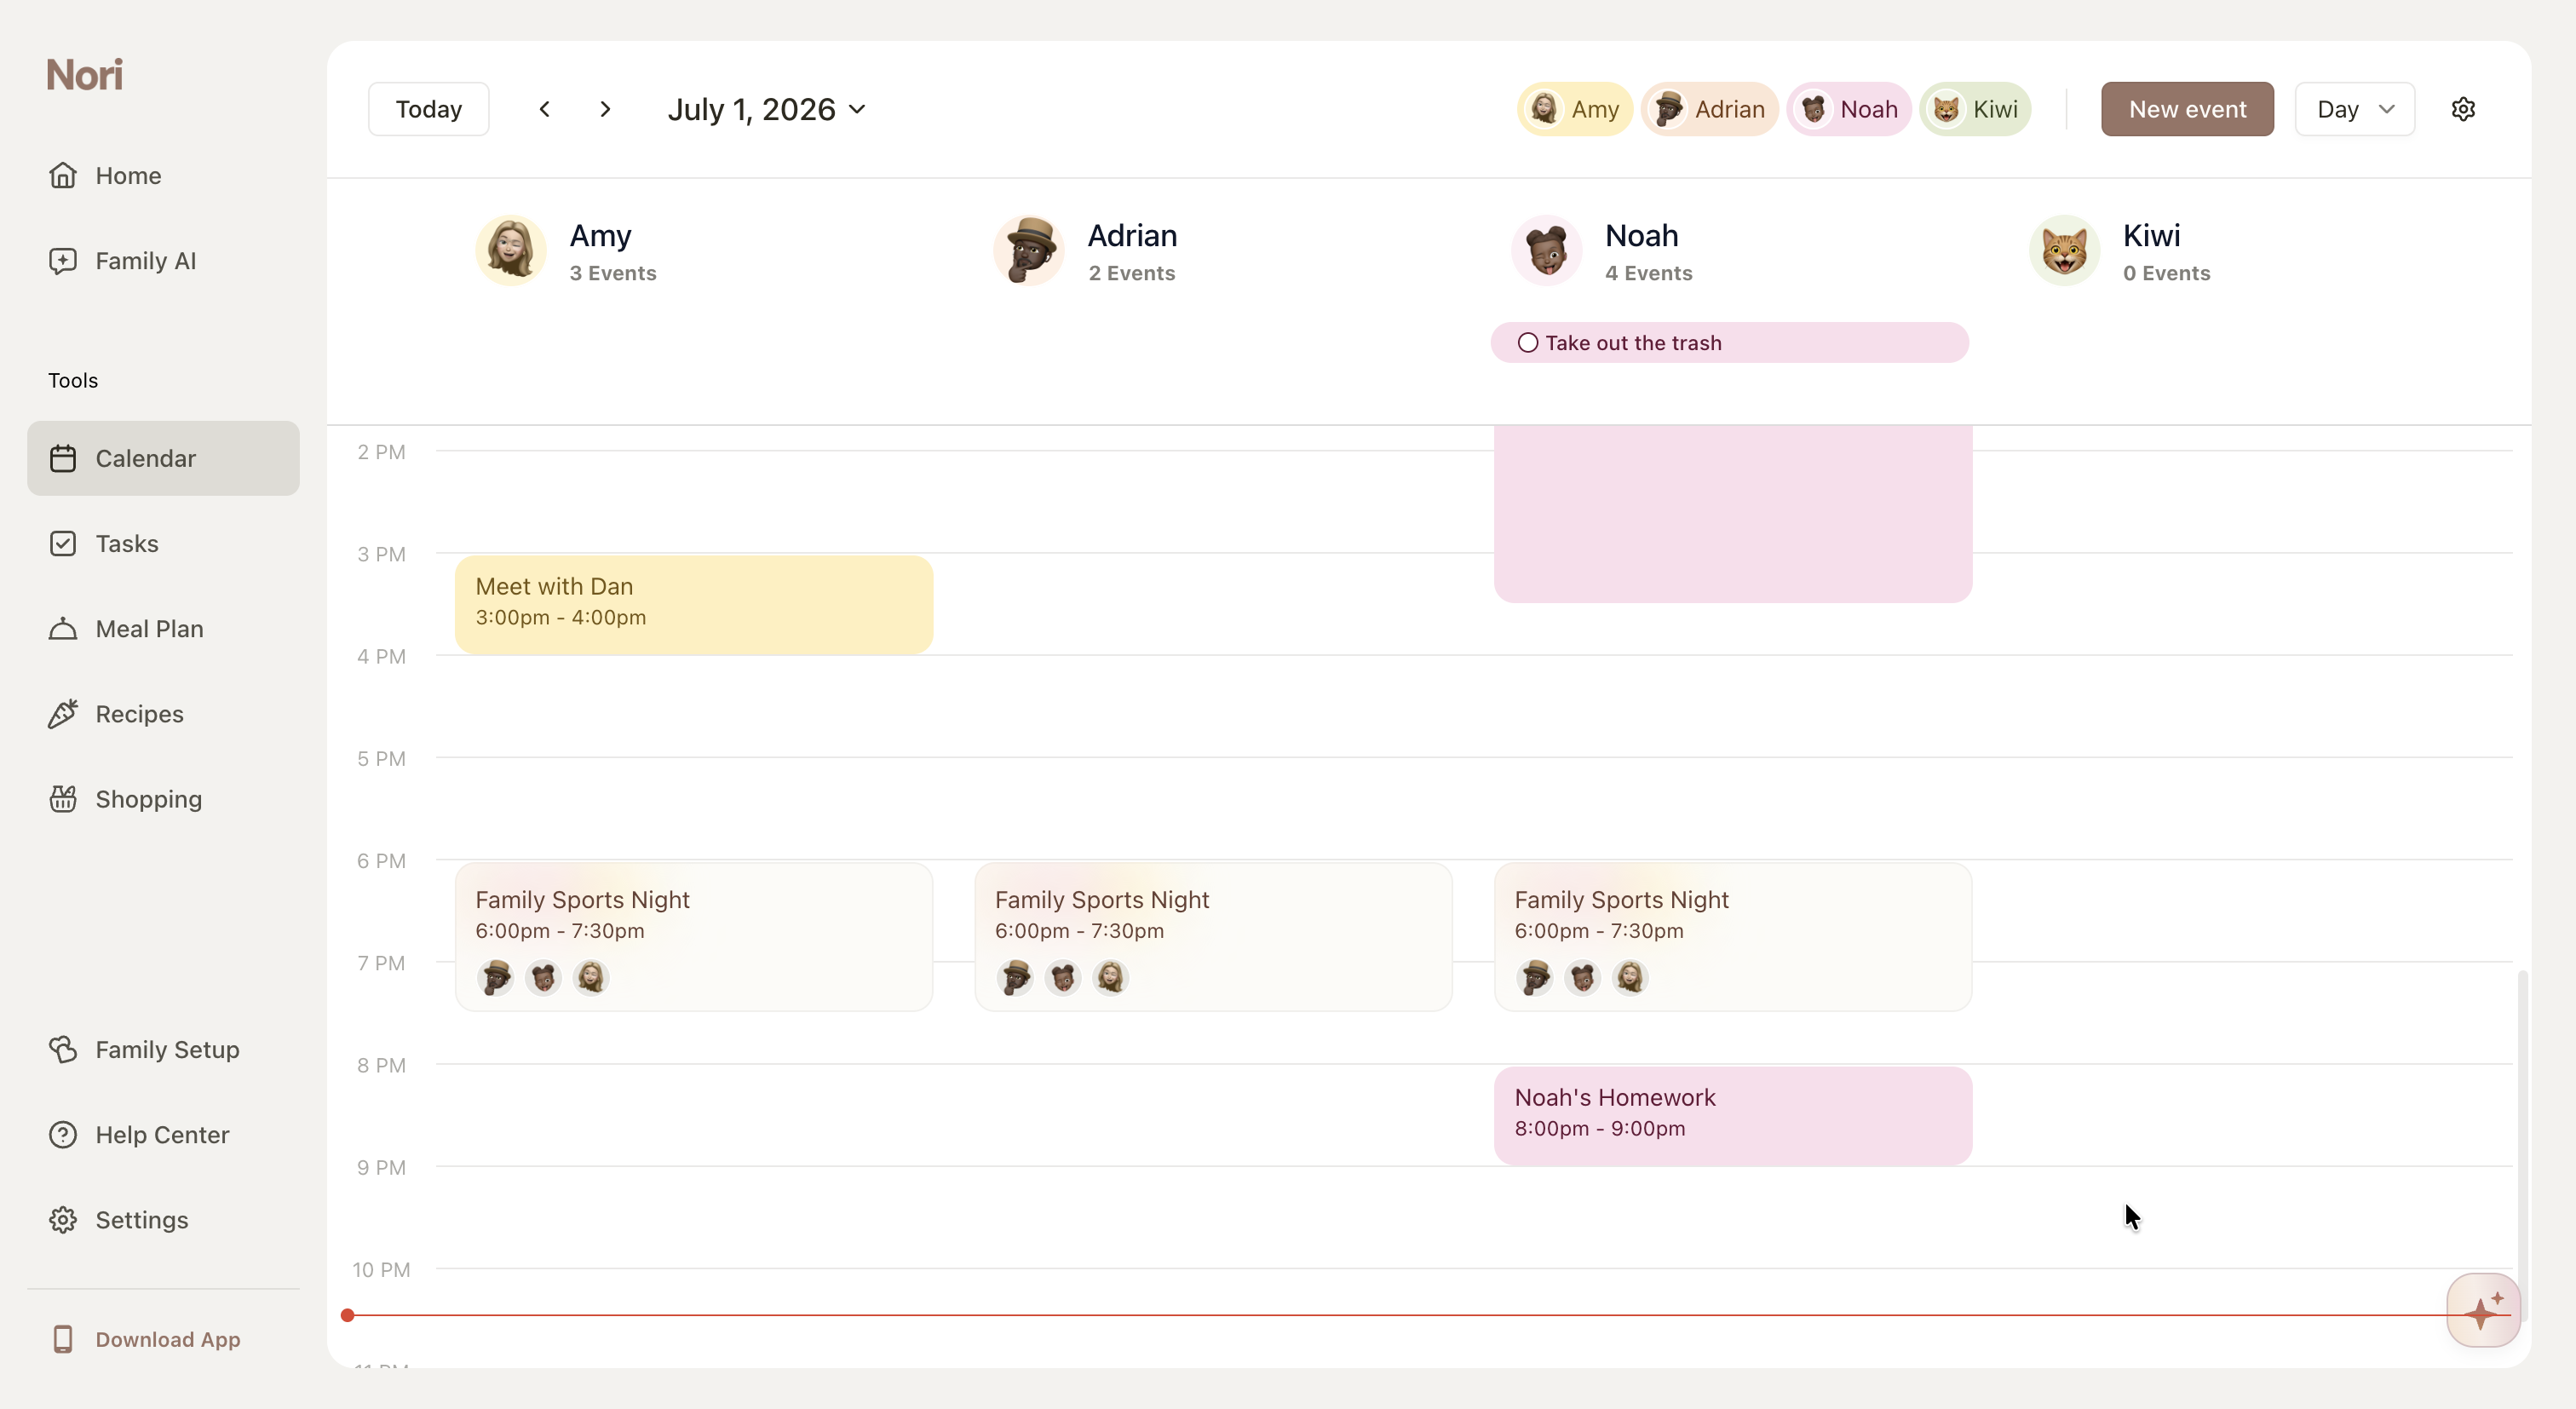Open Family AI from sidebar
This screenshot has width=2576, height=1409.
pyautogui.click(x=163, y=261)
